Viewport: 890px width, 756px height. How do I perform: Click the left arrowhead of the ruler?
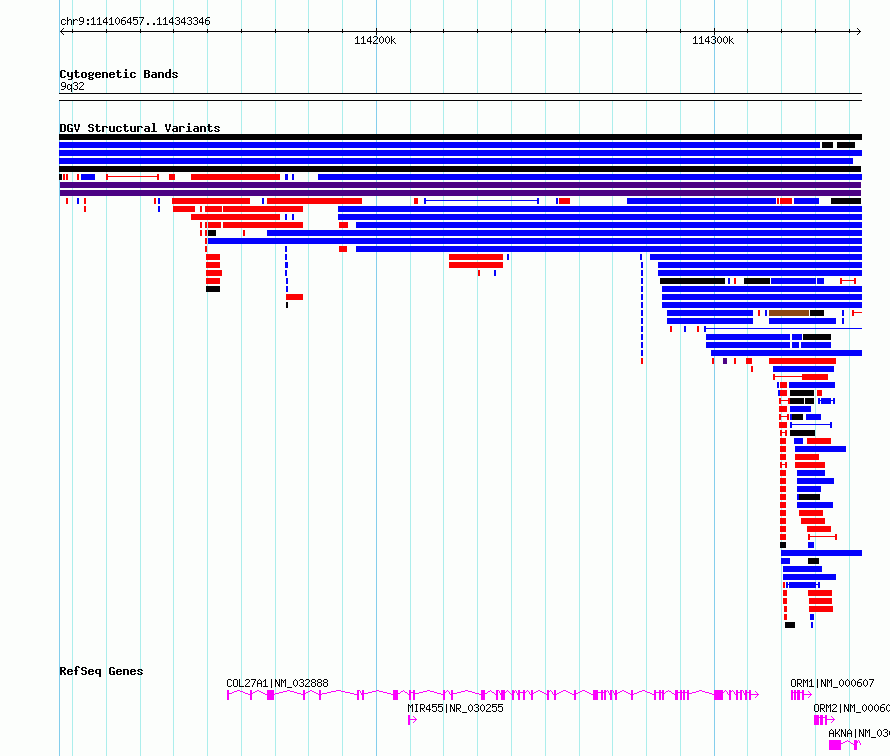click(x=63, y=32)
